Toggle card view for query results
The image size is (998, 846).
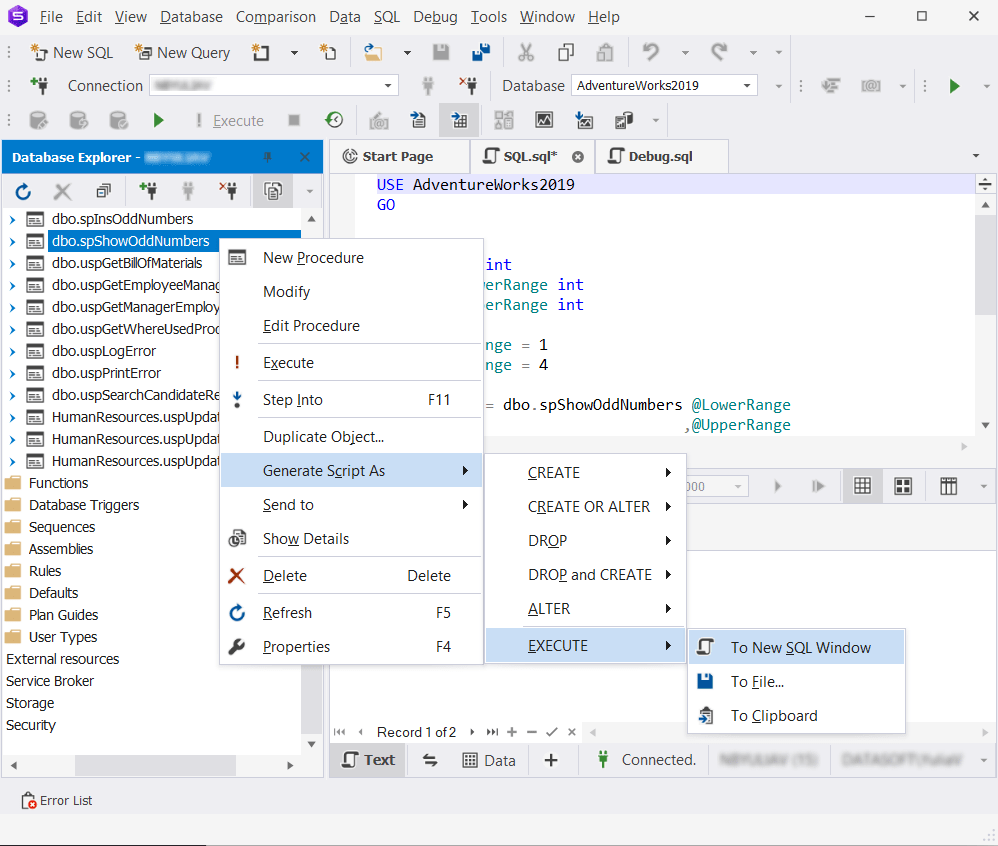903,486
